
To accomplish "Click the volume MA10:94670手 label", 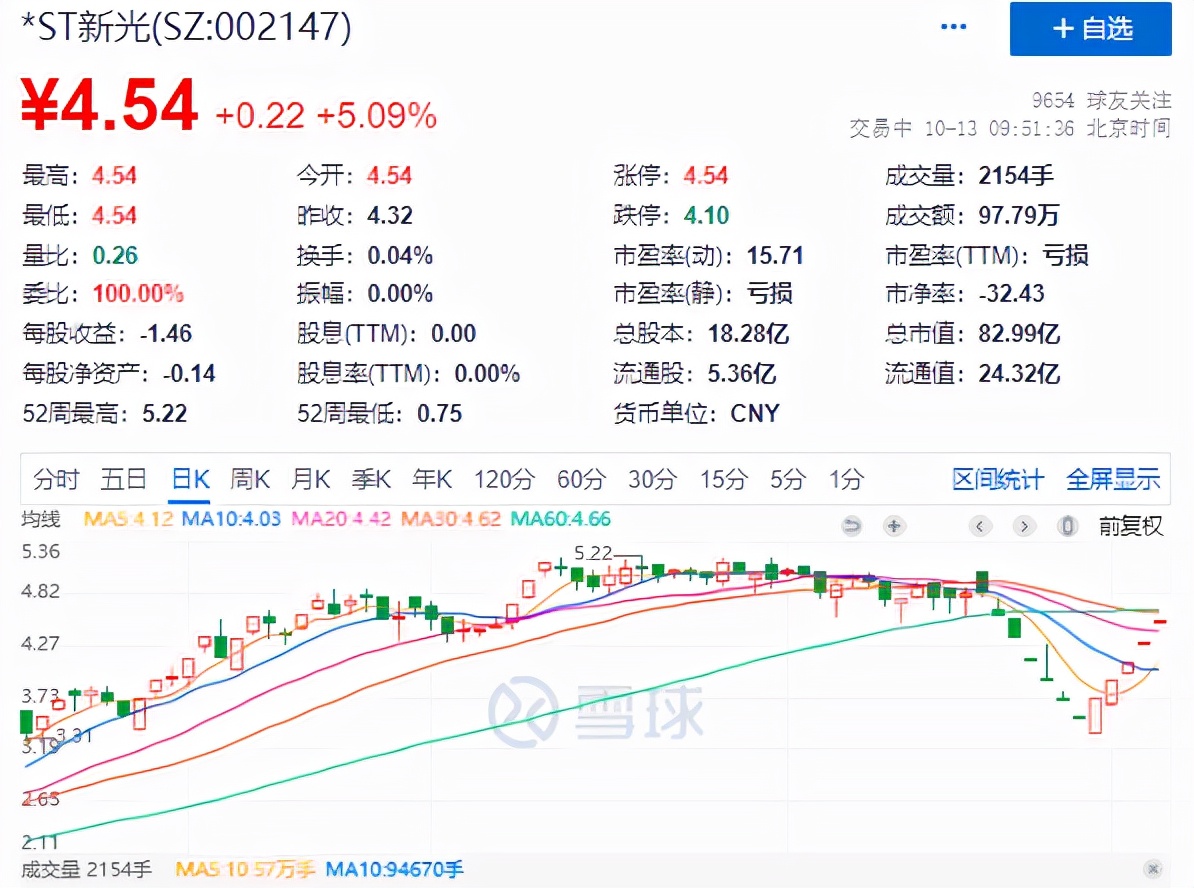I will (394, 869).
